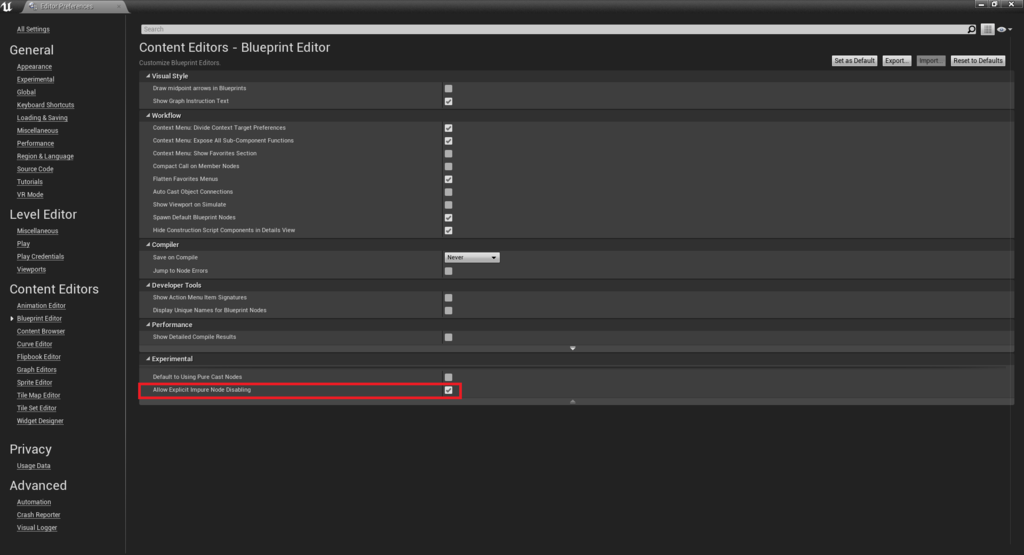The height and width of the screenshot is (555, 1024).
Task: Uncheck Spawn Default Blueprint Nodes
Action: (449, 217)
